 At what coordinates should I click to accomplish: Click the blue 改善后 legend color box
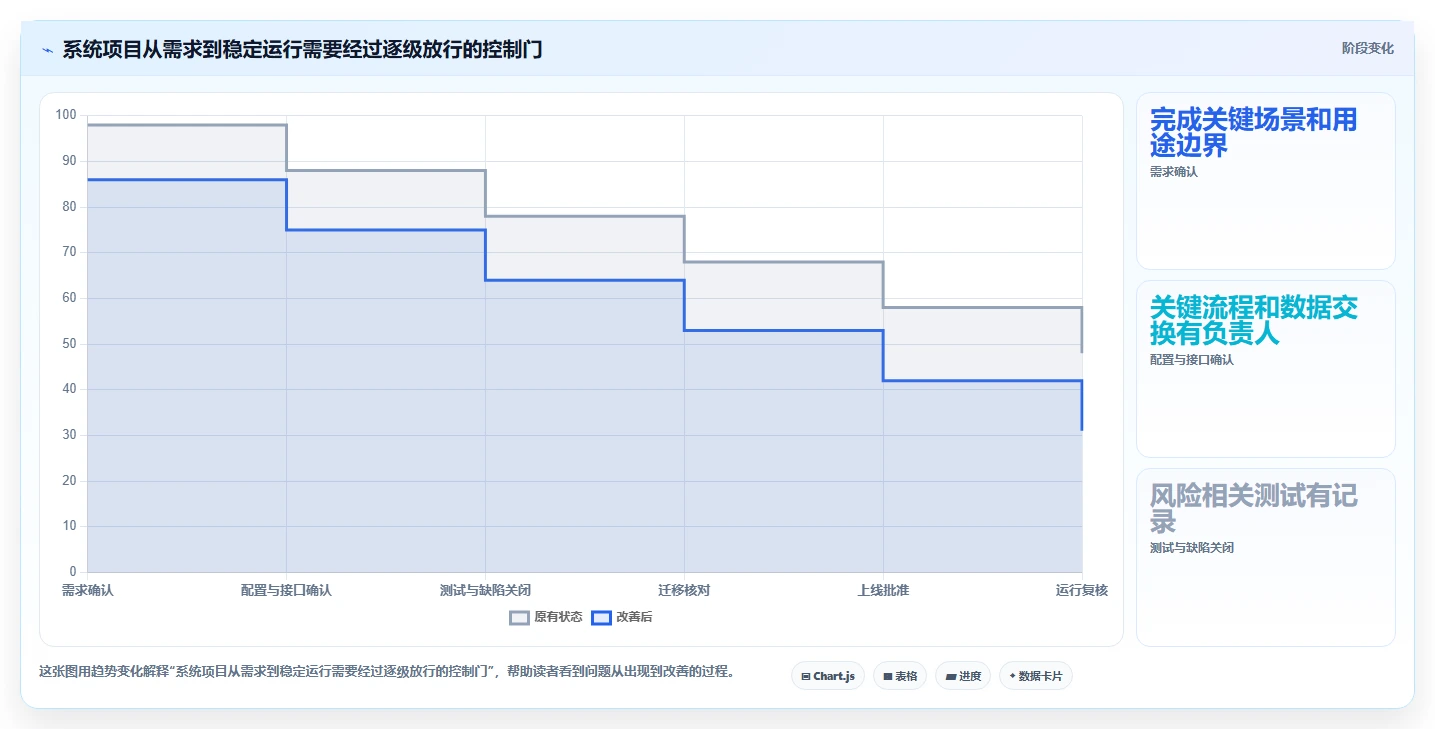(x=601, y=617)
